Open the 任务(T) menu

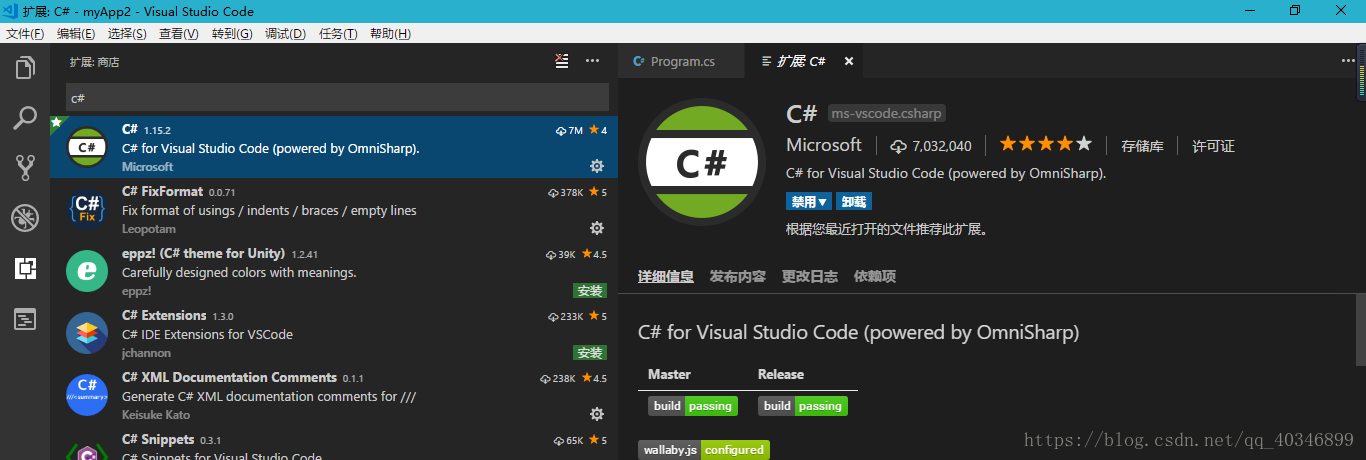click(338, 33)
